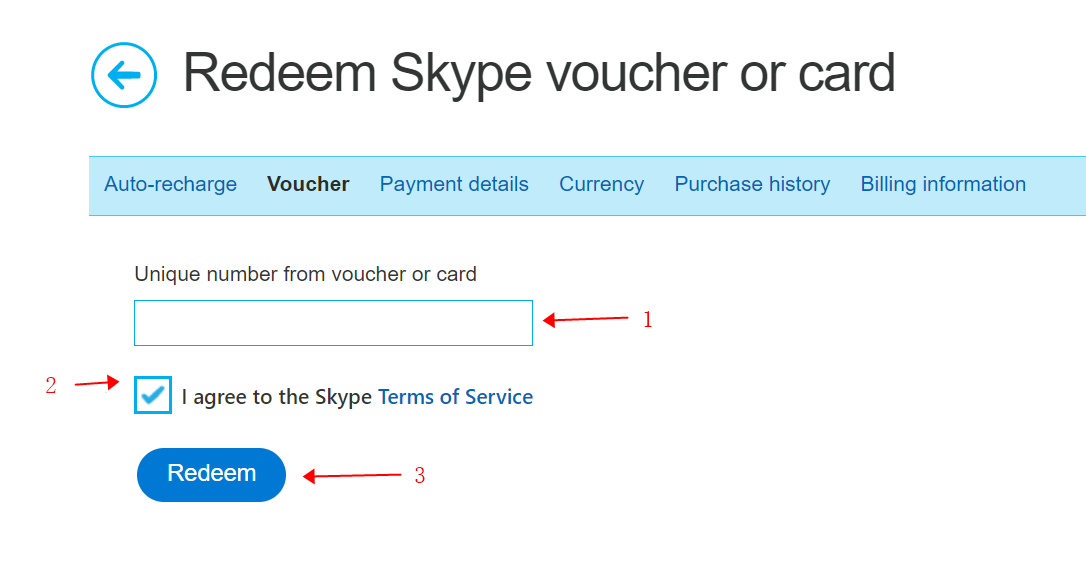
Task: Open the Currency tab
Action: click(601, 184)
